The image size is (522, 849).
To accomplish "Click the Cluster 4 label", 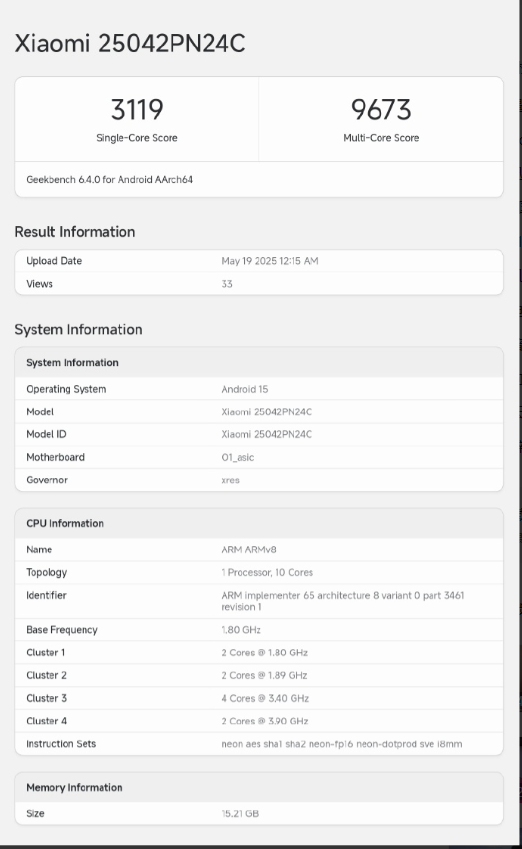I will [x=47, y=721].
